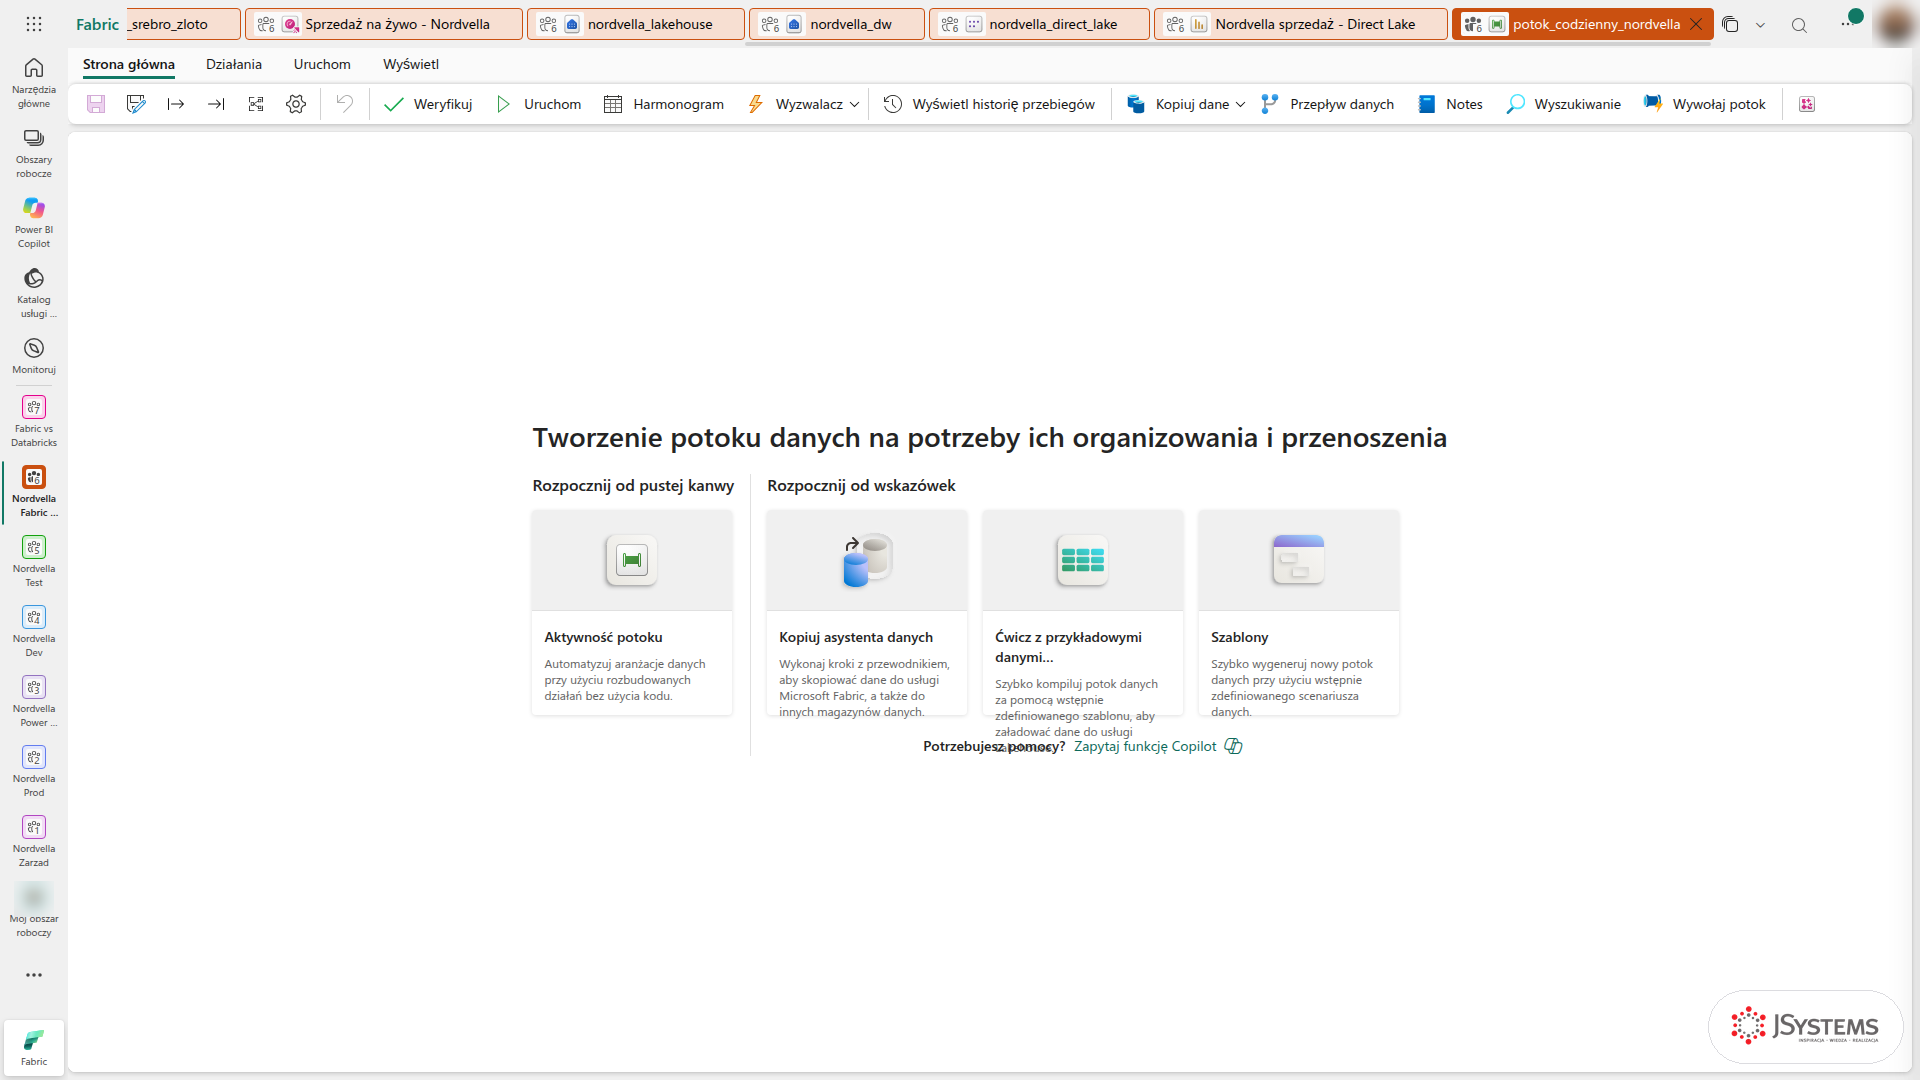The height and width of the screenshot is (1080, 1920).
Task: Open Katalog usługi sidebar icon
Action: coord(34,292)
